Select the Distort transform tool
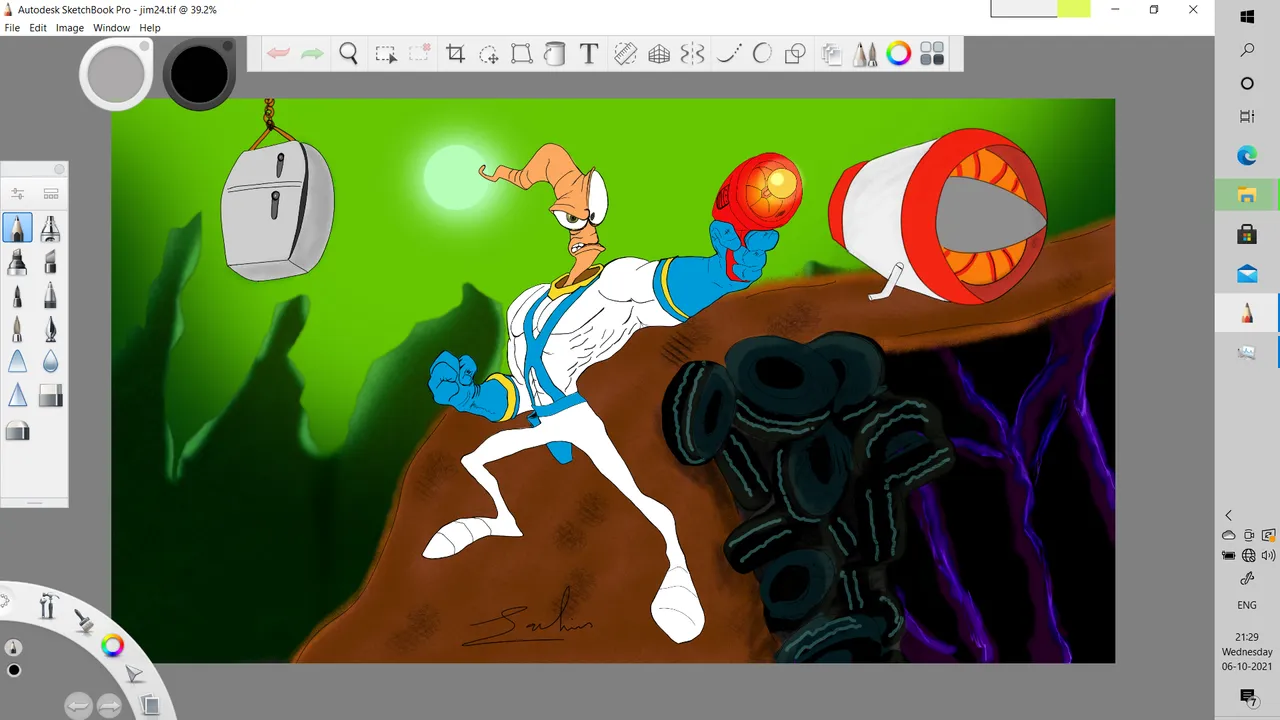 522,54
